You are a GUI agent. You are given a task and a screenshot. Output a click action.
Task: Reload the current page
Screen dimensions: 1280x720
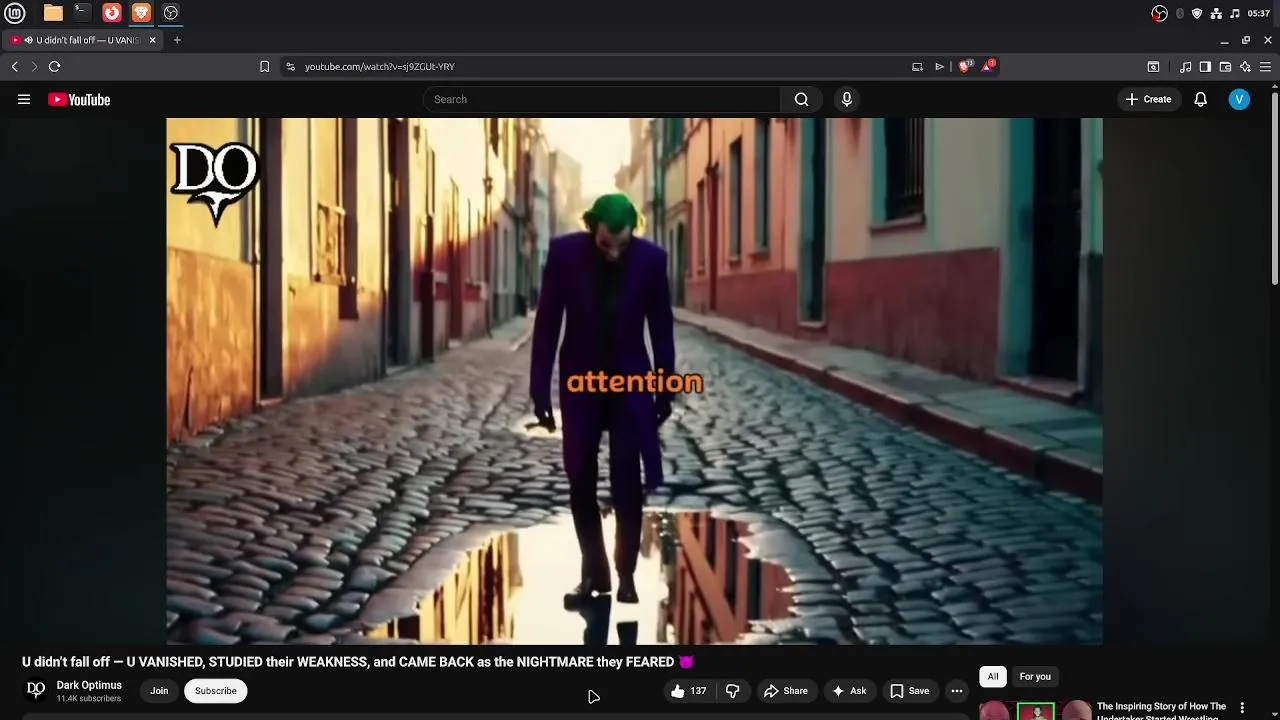click(x=54, y=66)
